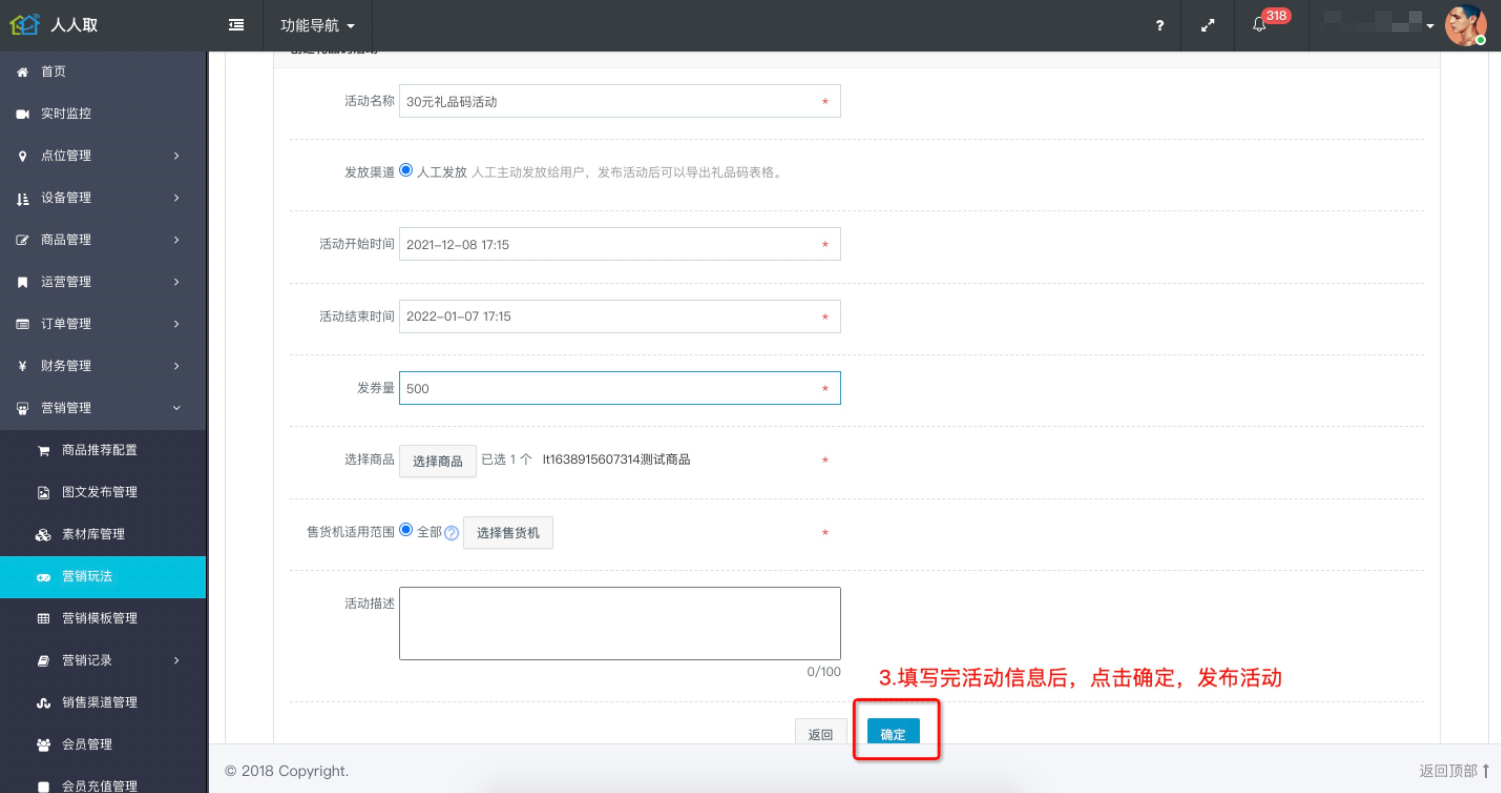Click the help icon next to 全部
Screen dimensions: 1501x793
(451, 533)
